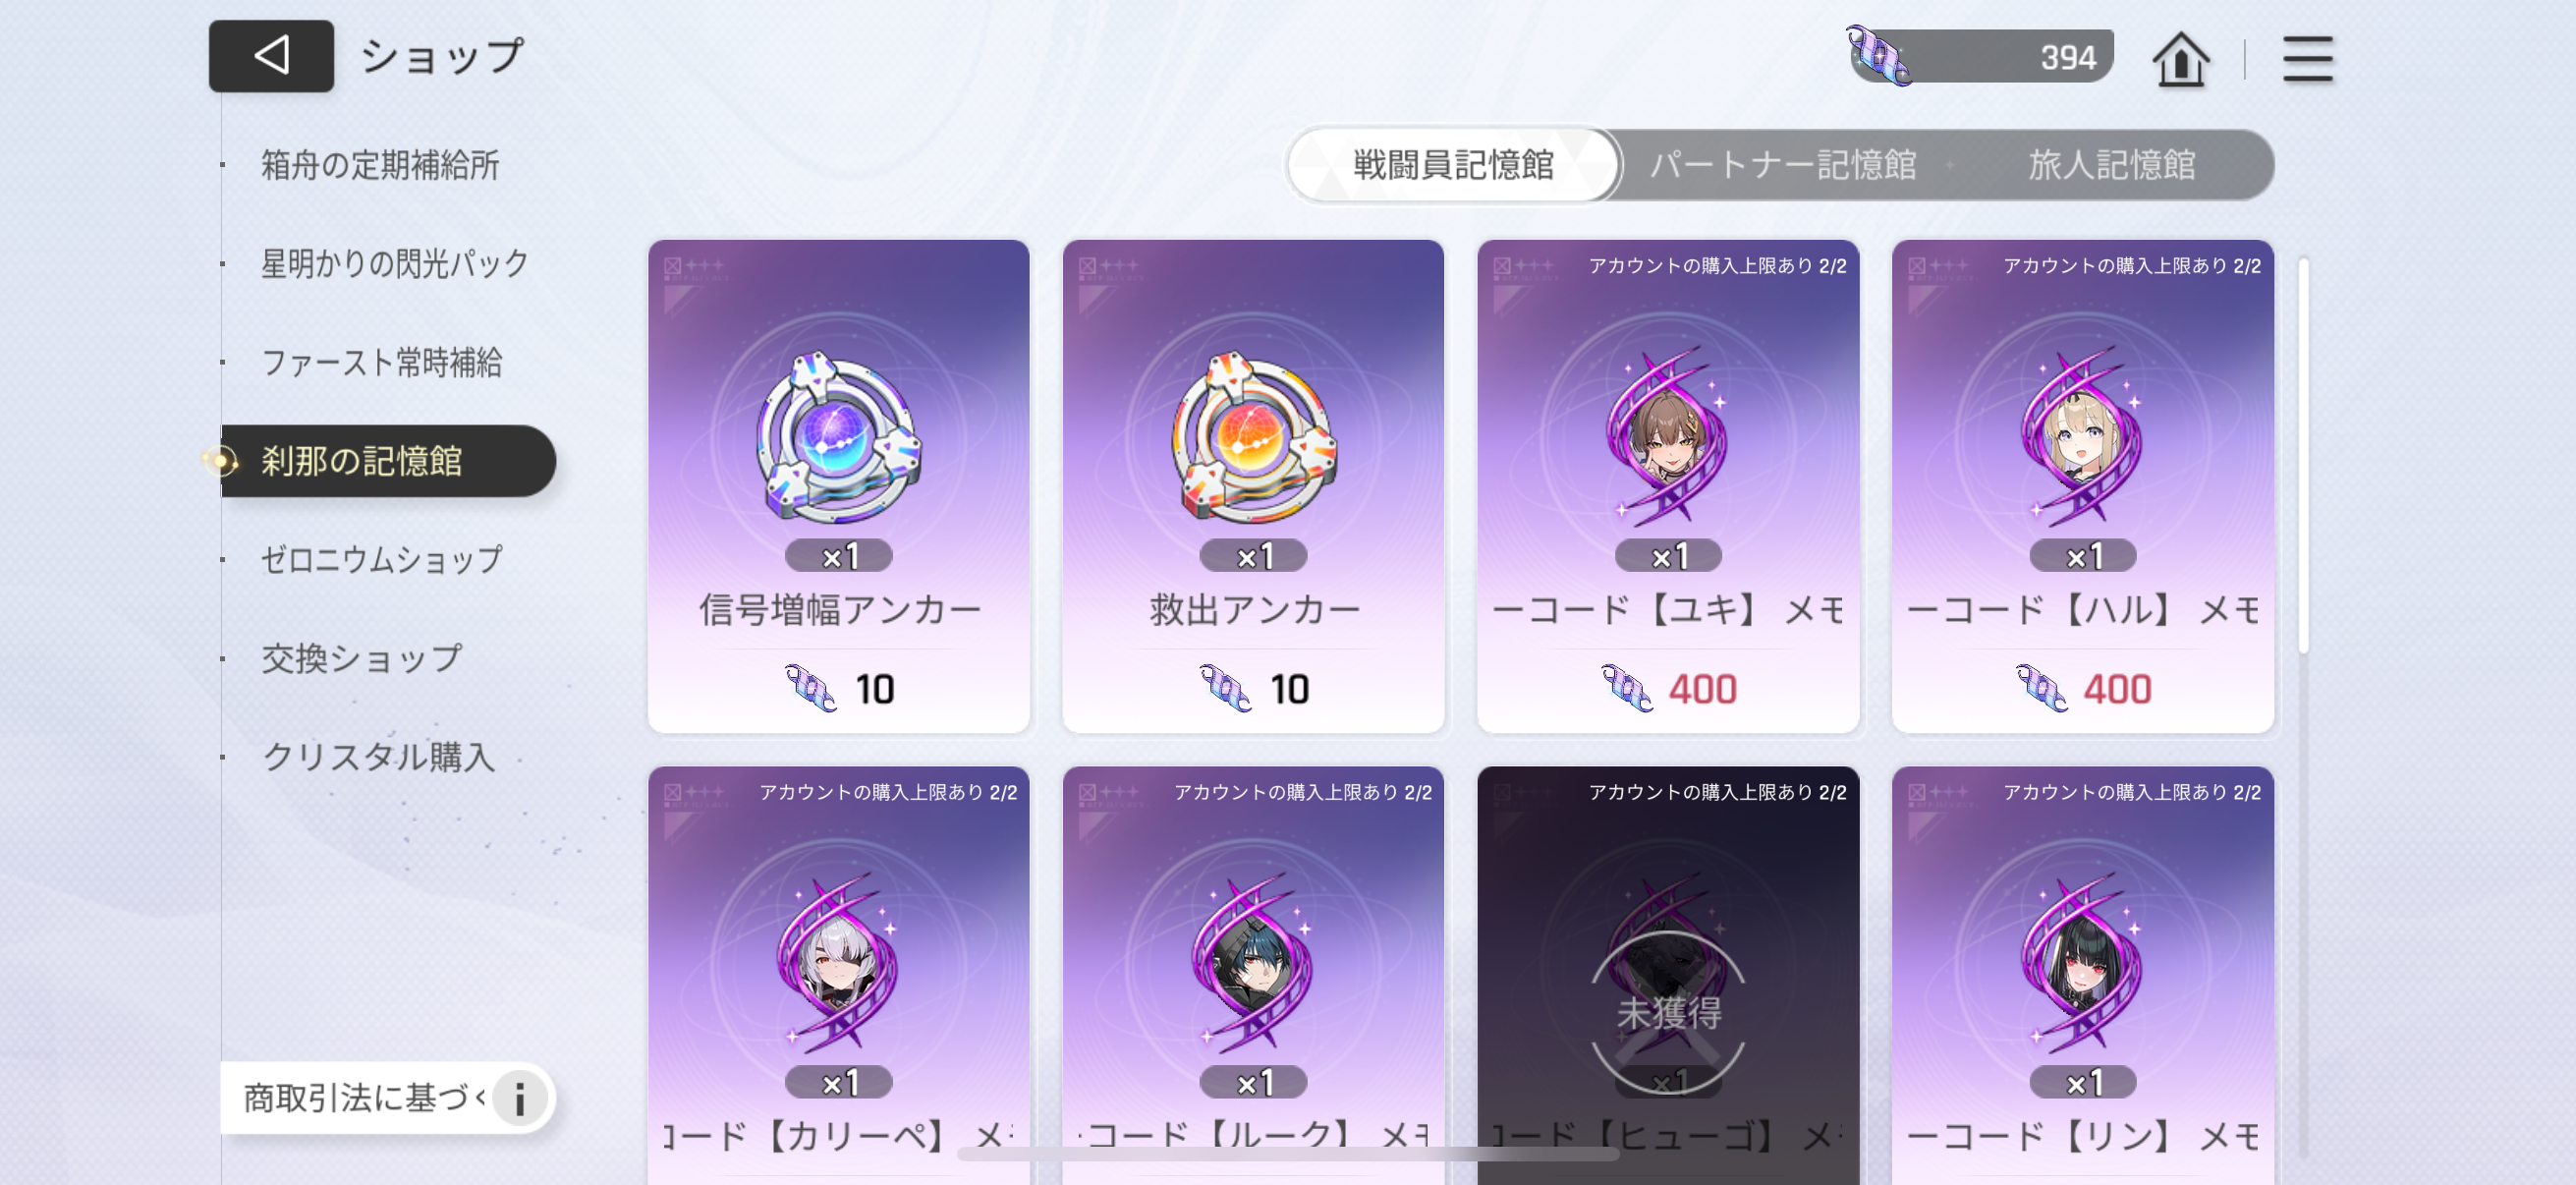Select the 救出アンカー orange anchor item

pyautogui.click(x=1253, y=486)
